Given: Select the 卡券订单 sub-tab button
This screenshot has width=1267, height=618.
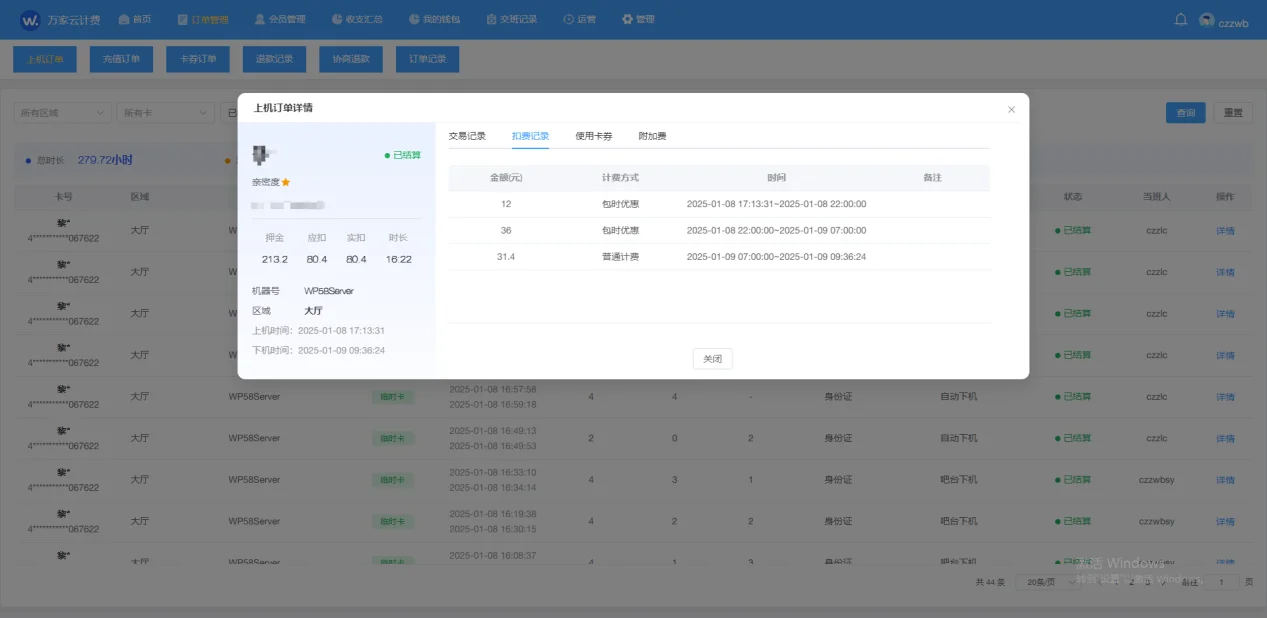Looking at the screenshot, I should (x=198, y=59).
